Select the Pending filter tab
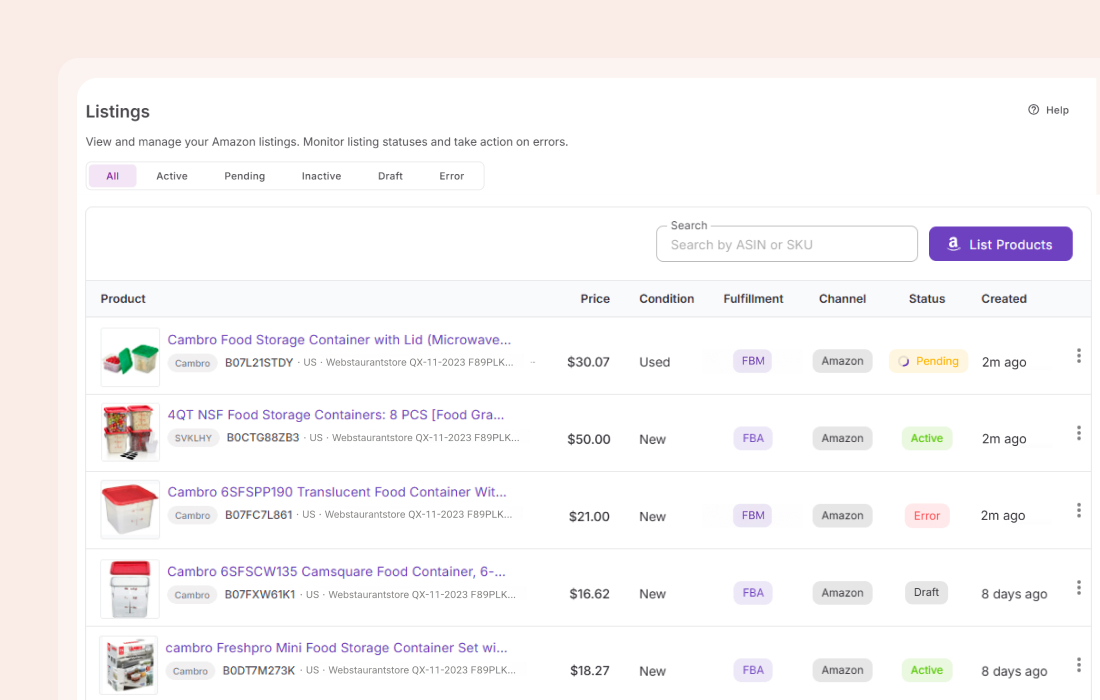Viewport: 1100px width, 700px height. [244, 176]
